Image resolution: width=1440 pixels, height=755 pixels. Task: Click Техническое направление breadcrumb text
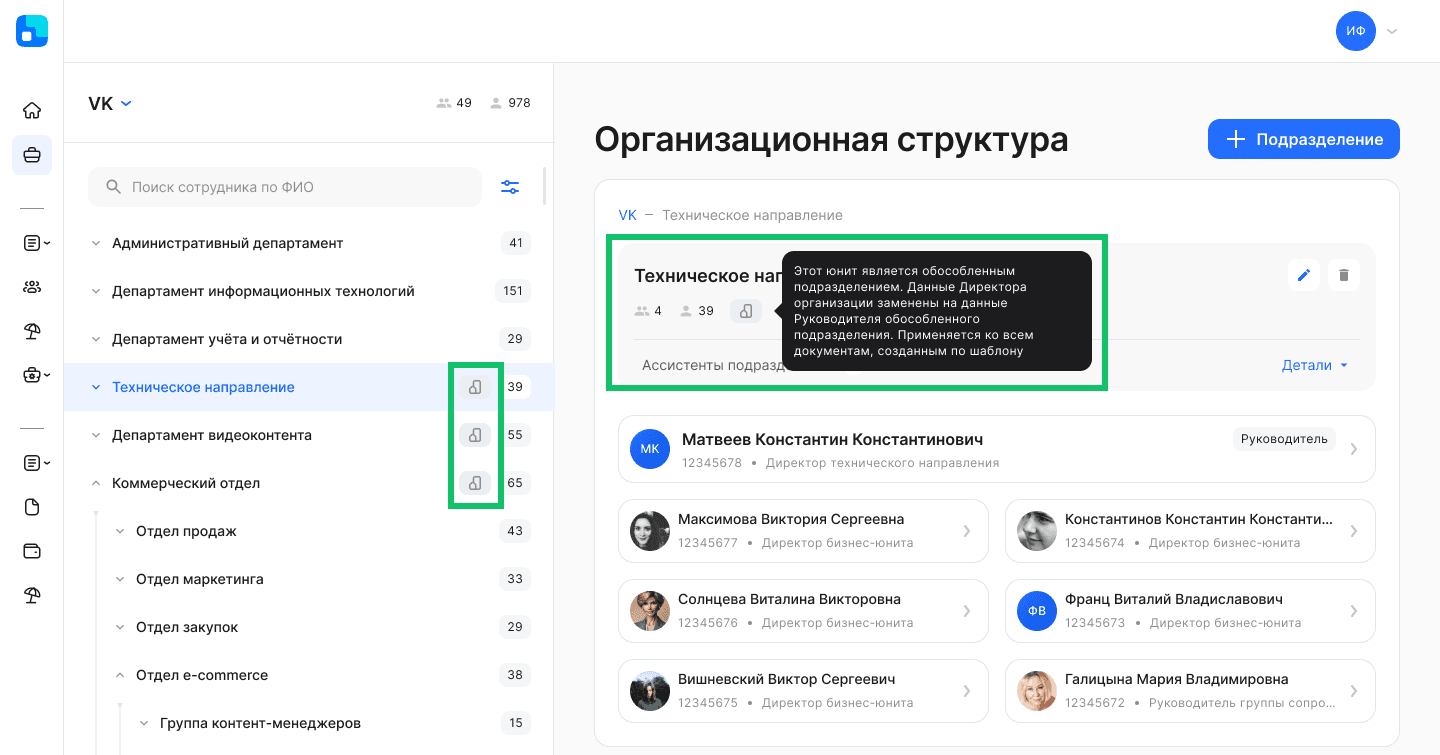(x=752, y=215)
